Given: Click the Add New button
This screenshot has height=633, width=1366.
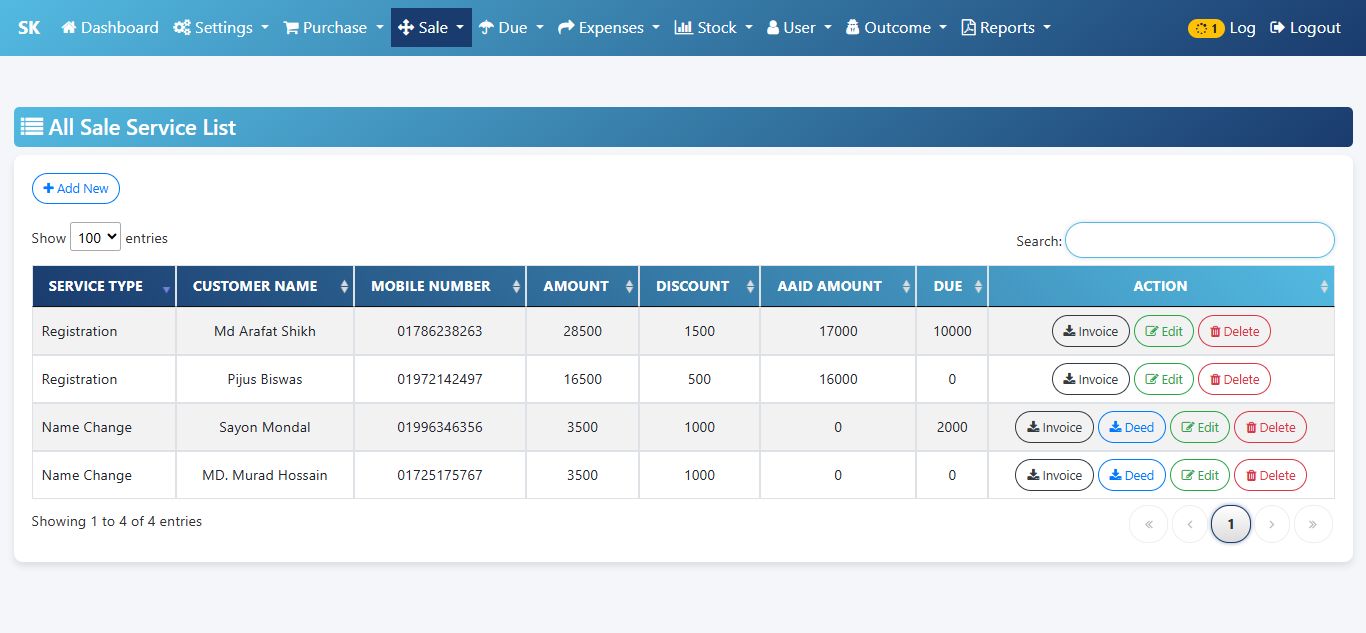Looking at the screenshot, I should [x=76, y=188].
